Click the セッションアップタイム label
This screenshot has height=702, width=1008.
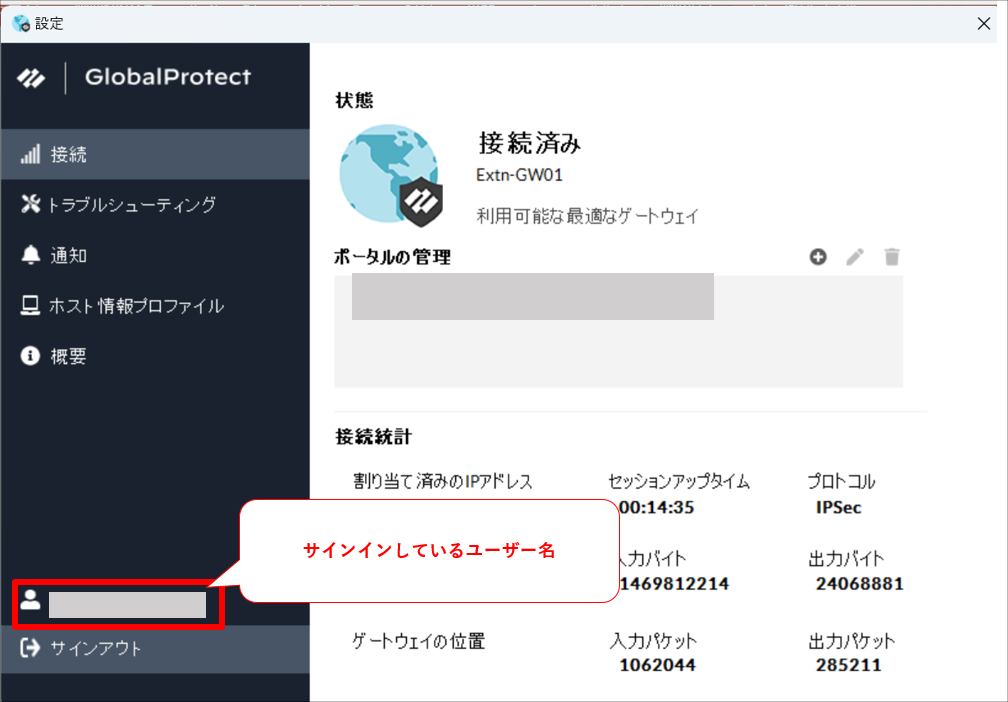pyautogui.click(x=679, y=481)
